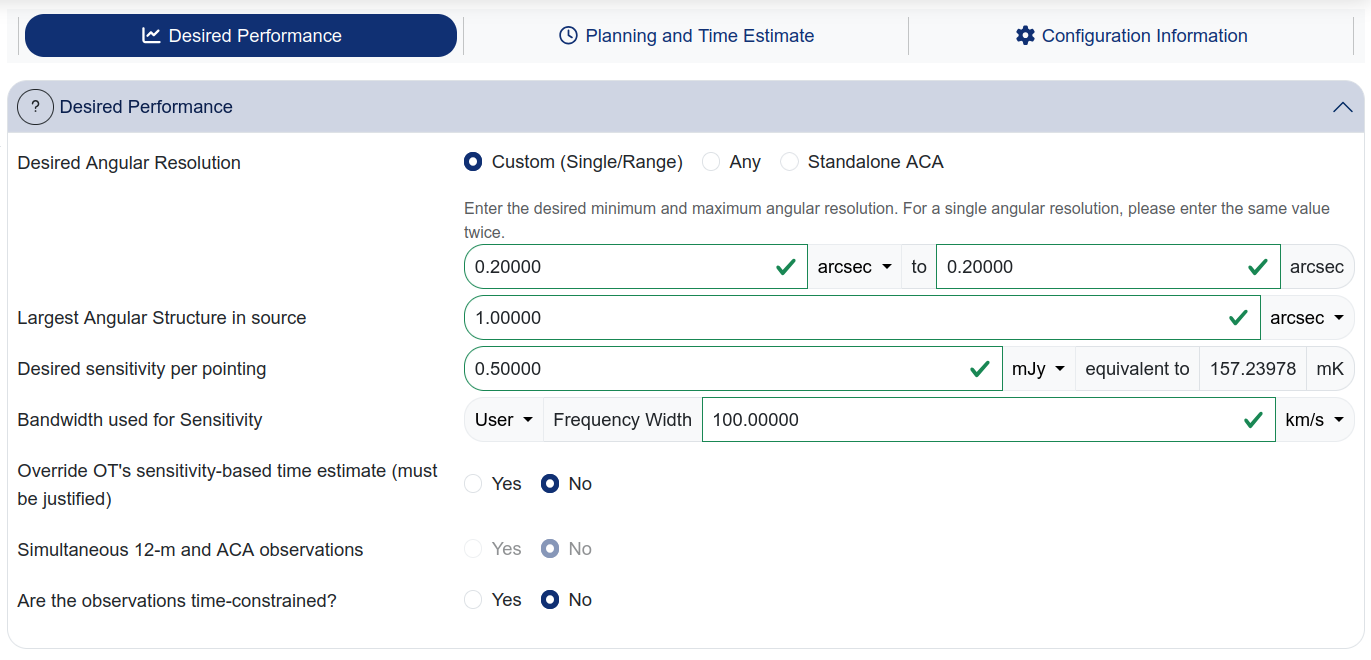1371x660 pixels.
Task: Open minimum resolution arcsec unit dropdown
Action: point(854,267)
